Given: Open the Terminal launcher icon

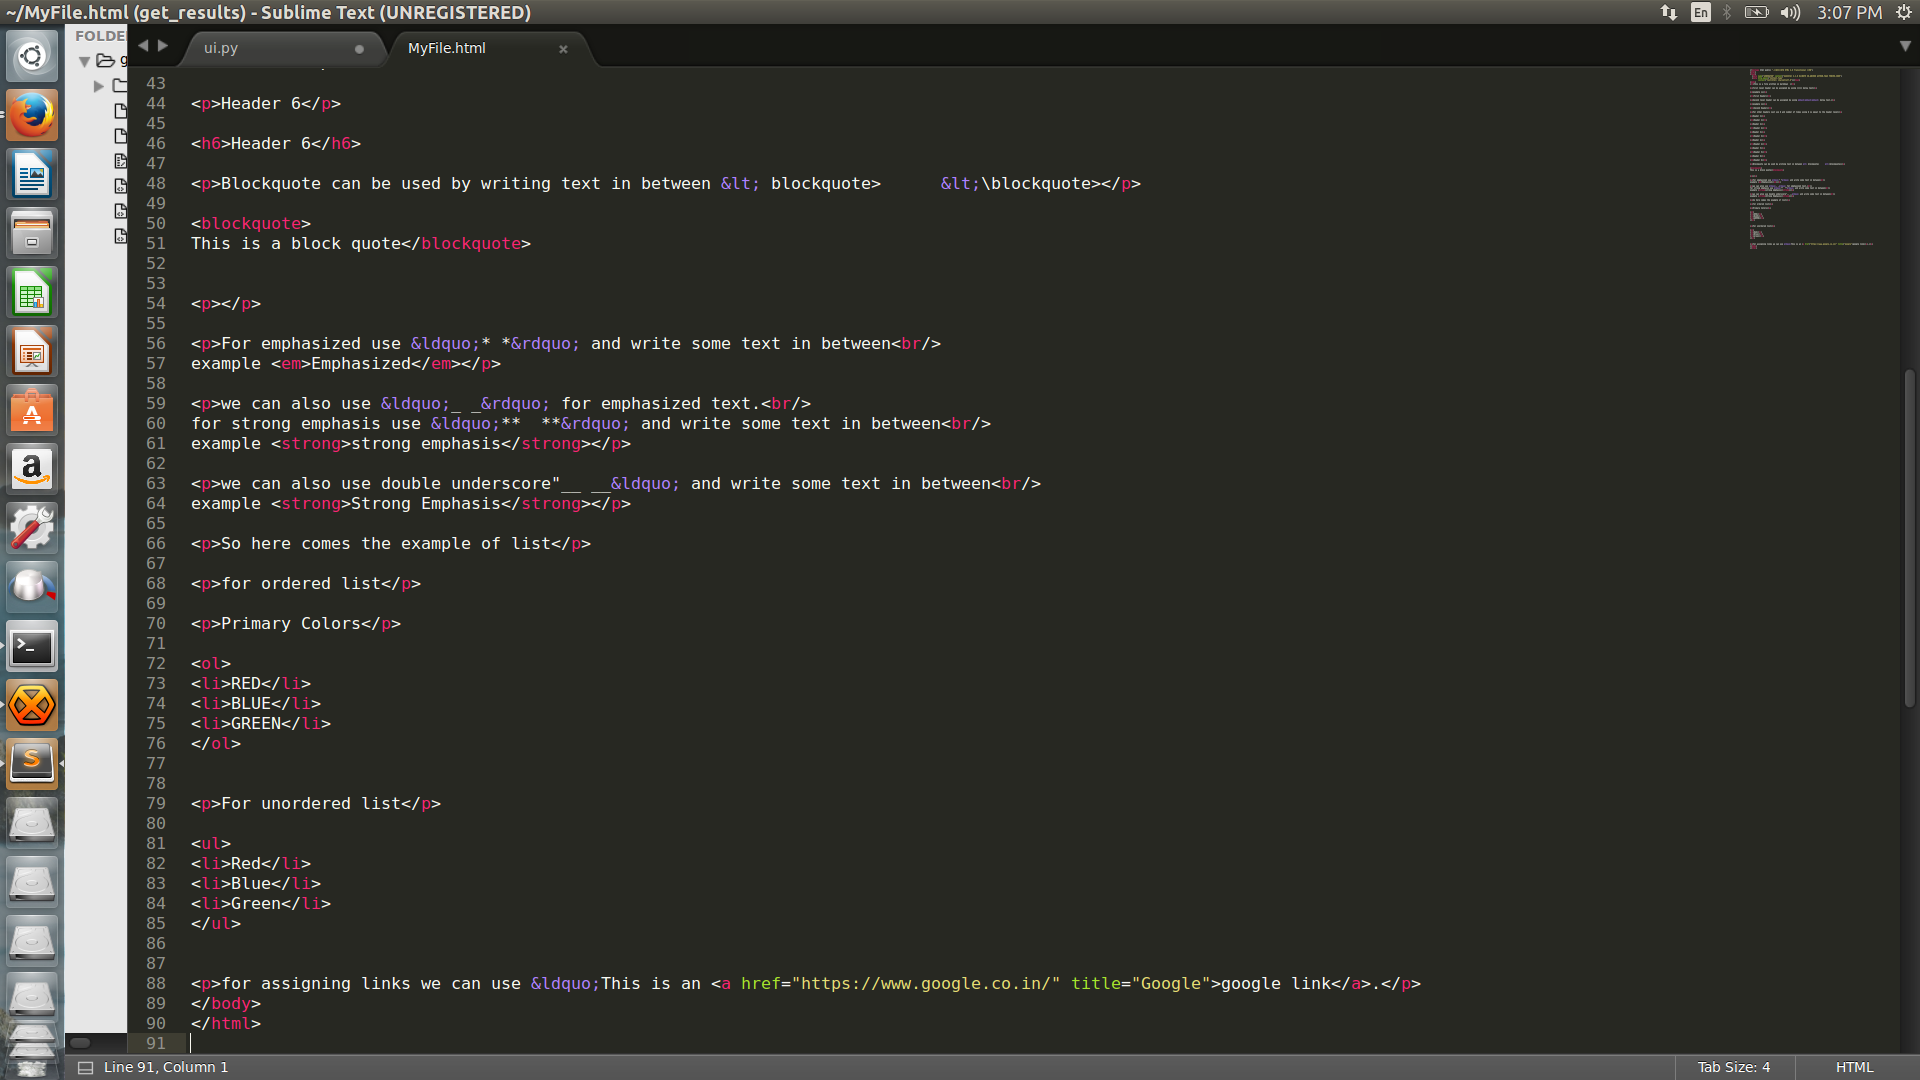Looking at the screenshot, I should pos(32,647).
